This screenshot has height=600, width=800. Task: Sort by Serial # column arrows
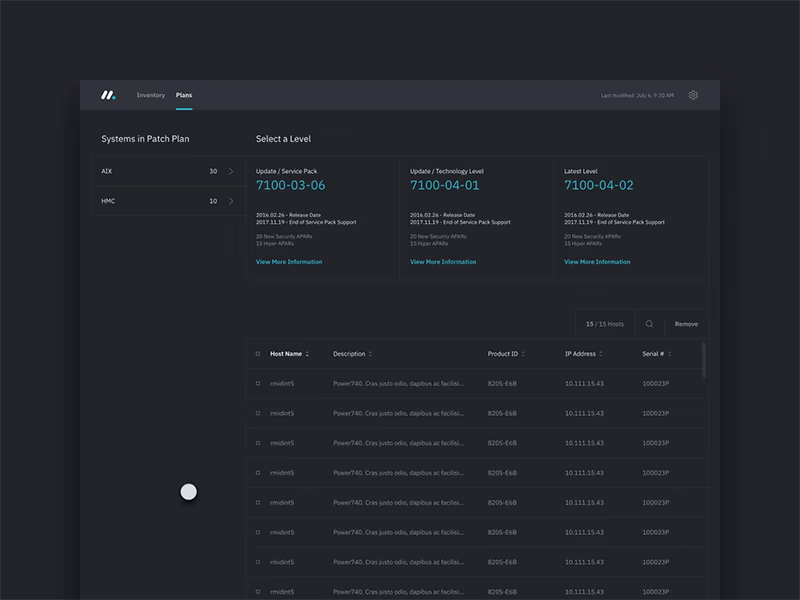point(669,354)
